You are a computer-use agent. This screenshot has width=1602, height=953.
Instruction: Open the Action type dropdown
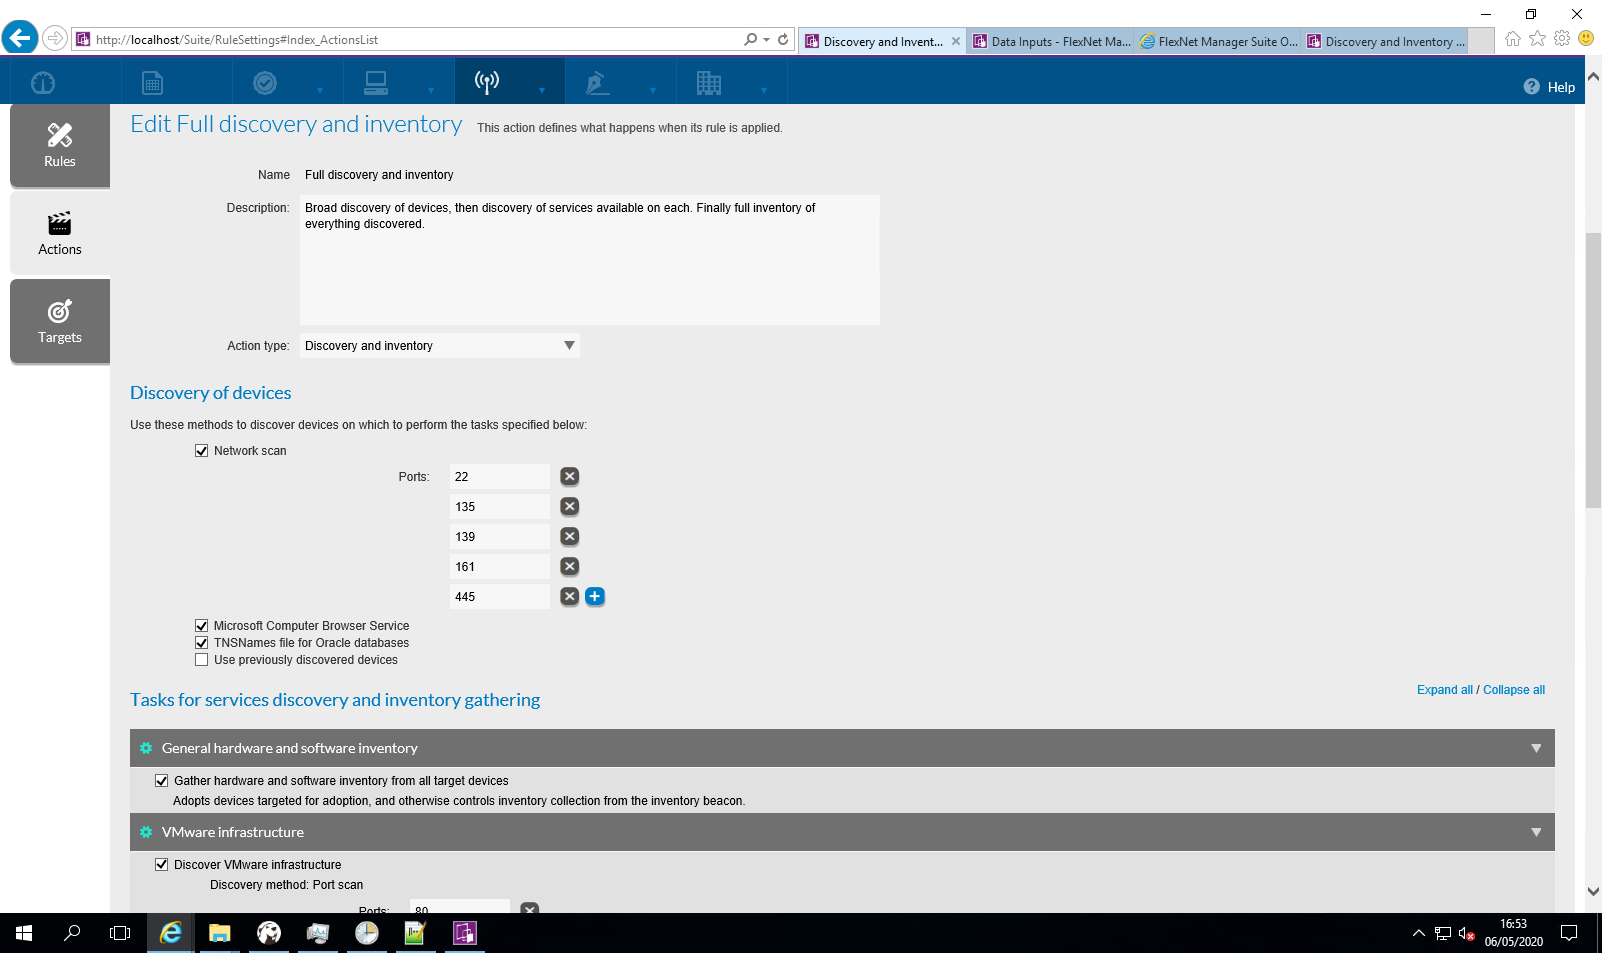pos(440,346)
